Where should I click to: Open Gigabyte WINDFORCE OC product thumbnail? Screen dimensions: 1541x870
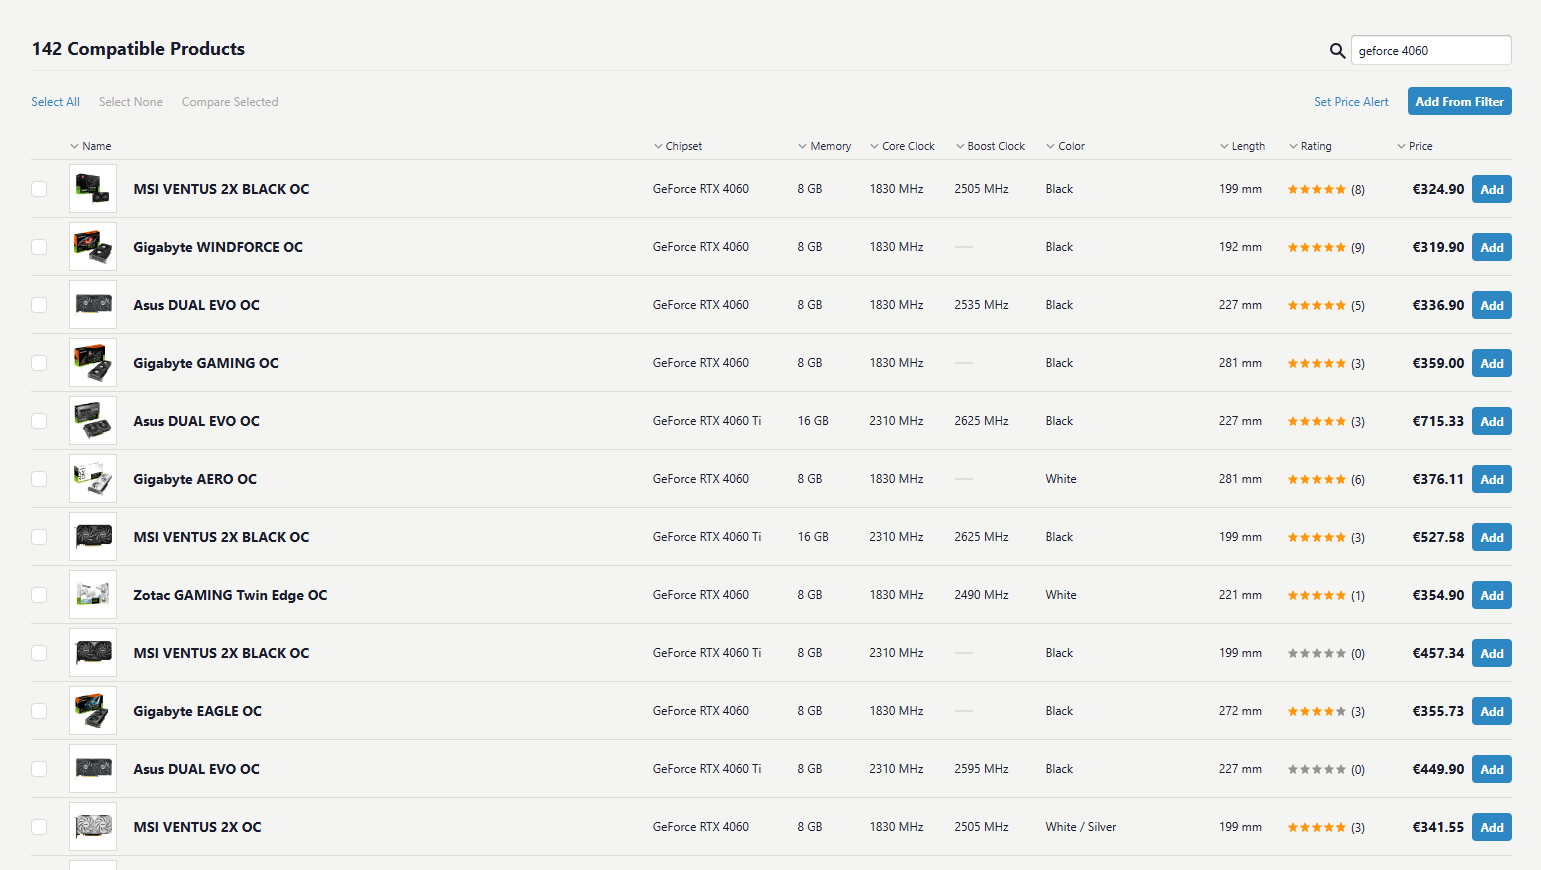(x=93, y=247)
